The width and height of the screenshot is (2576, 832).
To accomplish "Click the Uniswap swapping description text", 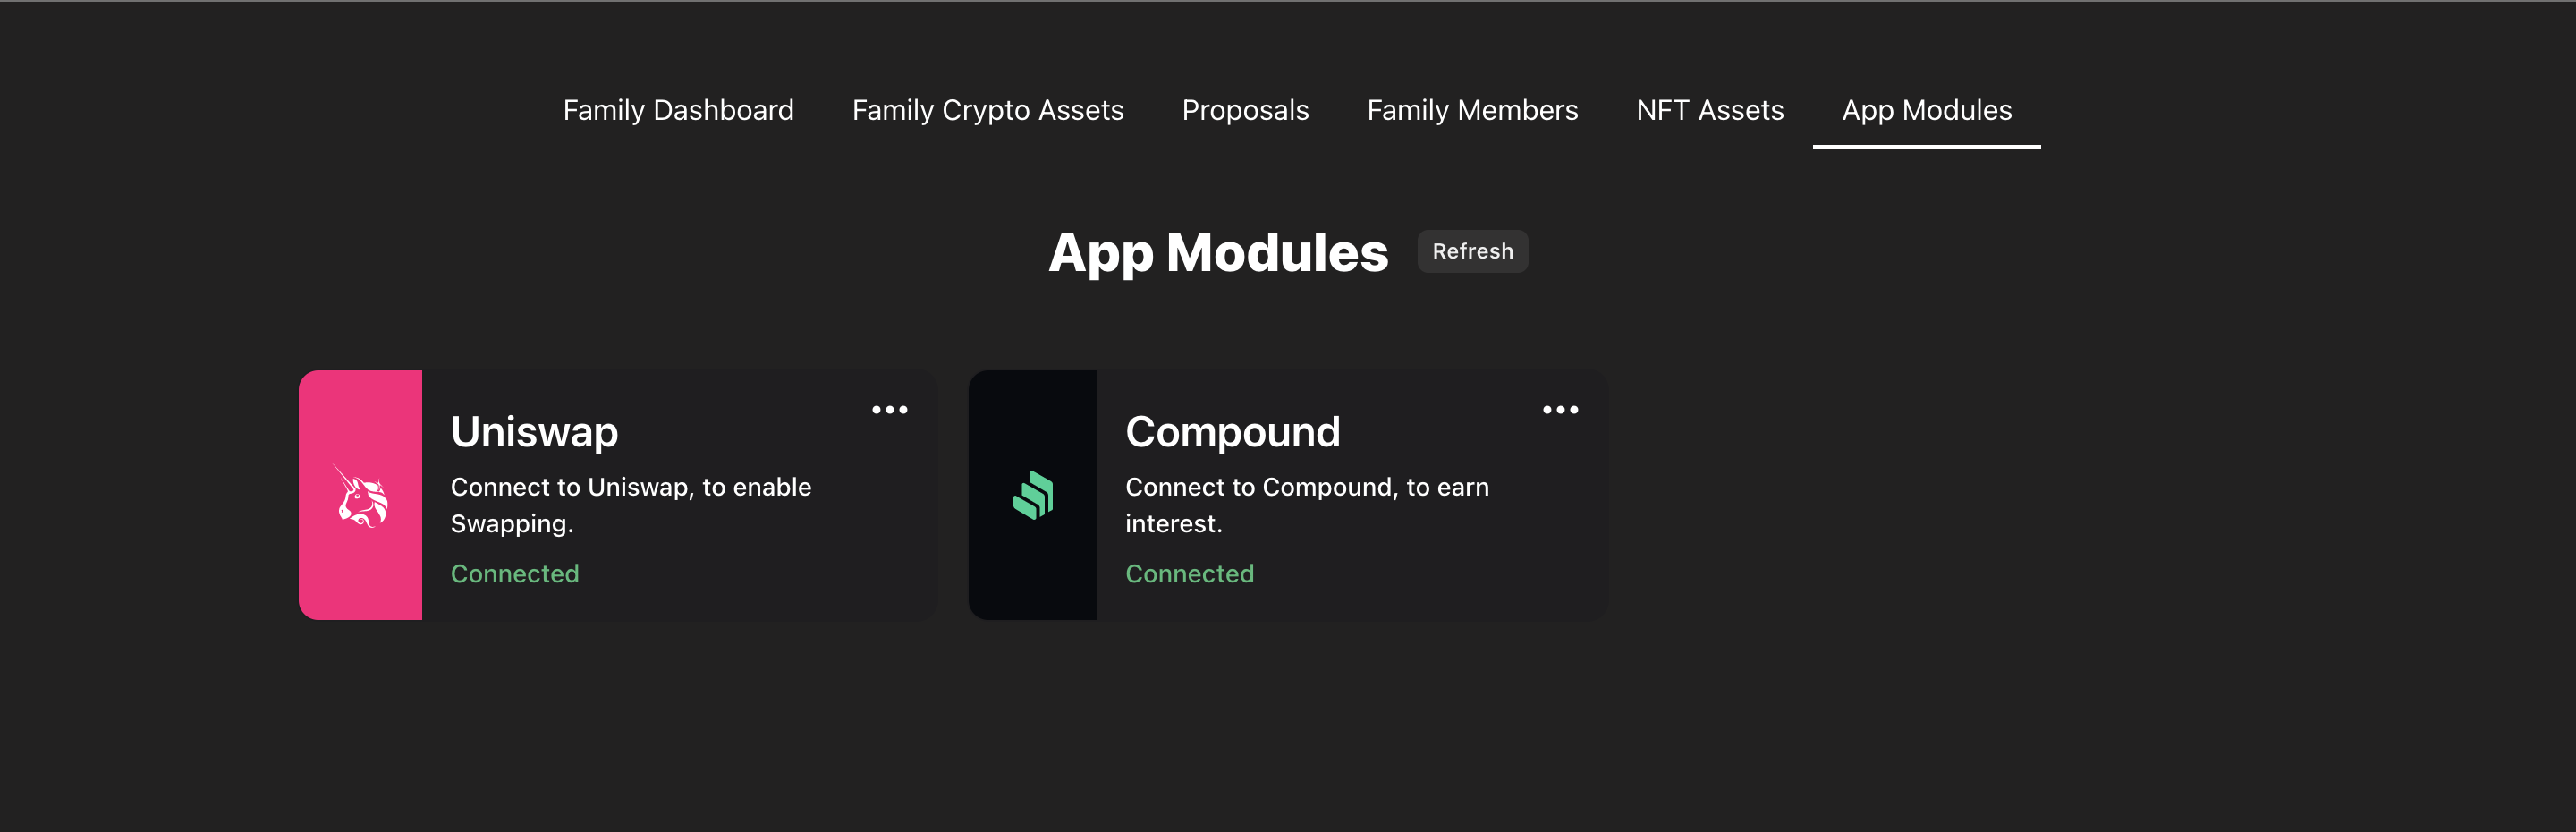I will click(631, 505).
